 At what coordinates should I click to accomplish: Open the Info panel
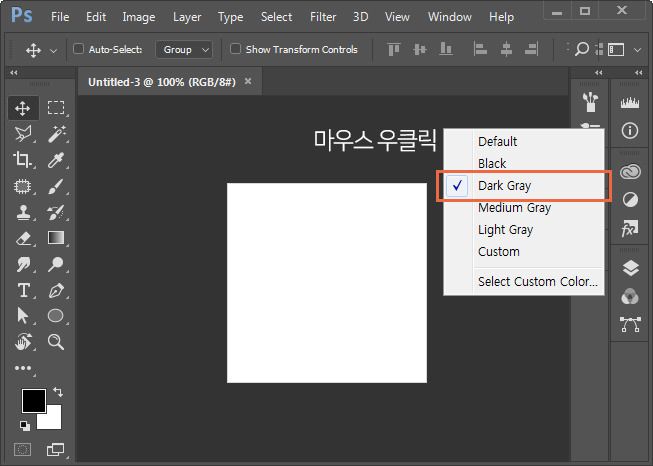(x=630, y=130)
